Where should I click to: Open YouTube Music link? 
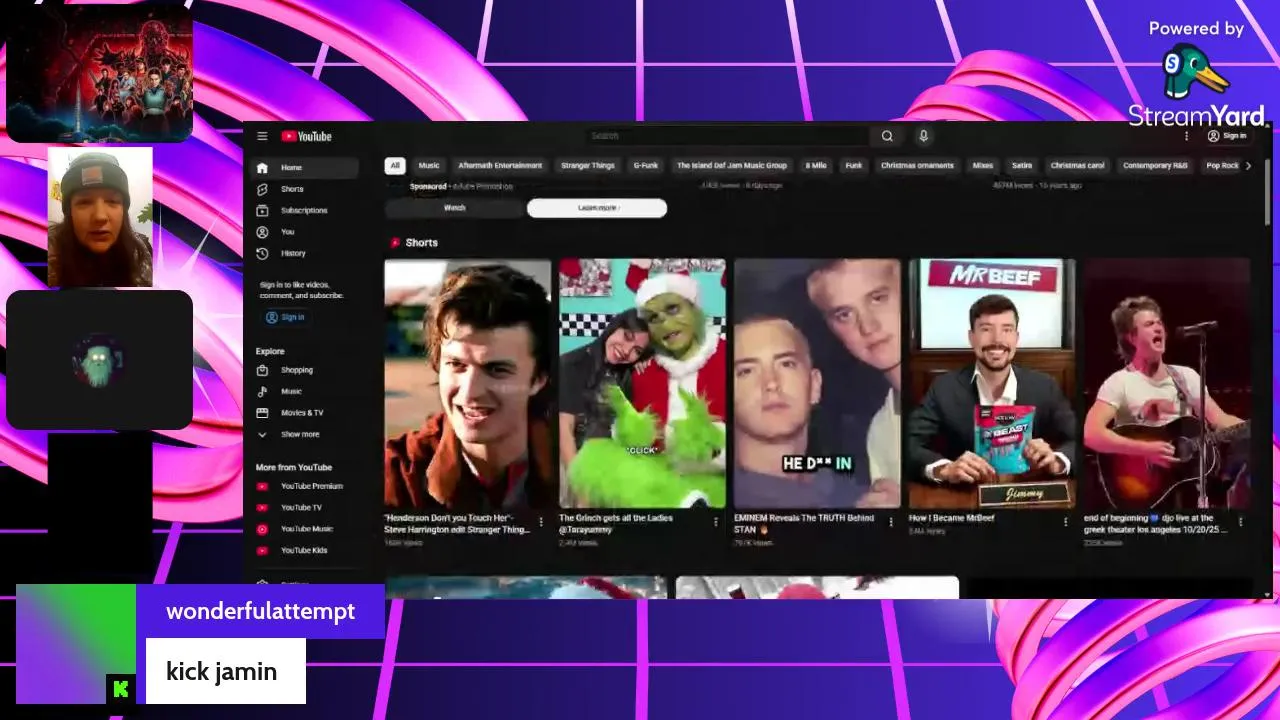pyautogui.click(x=305, y=529)
